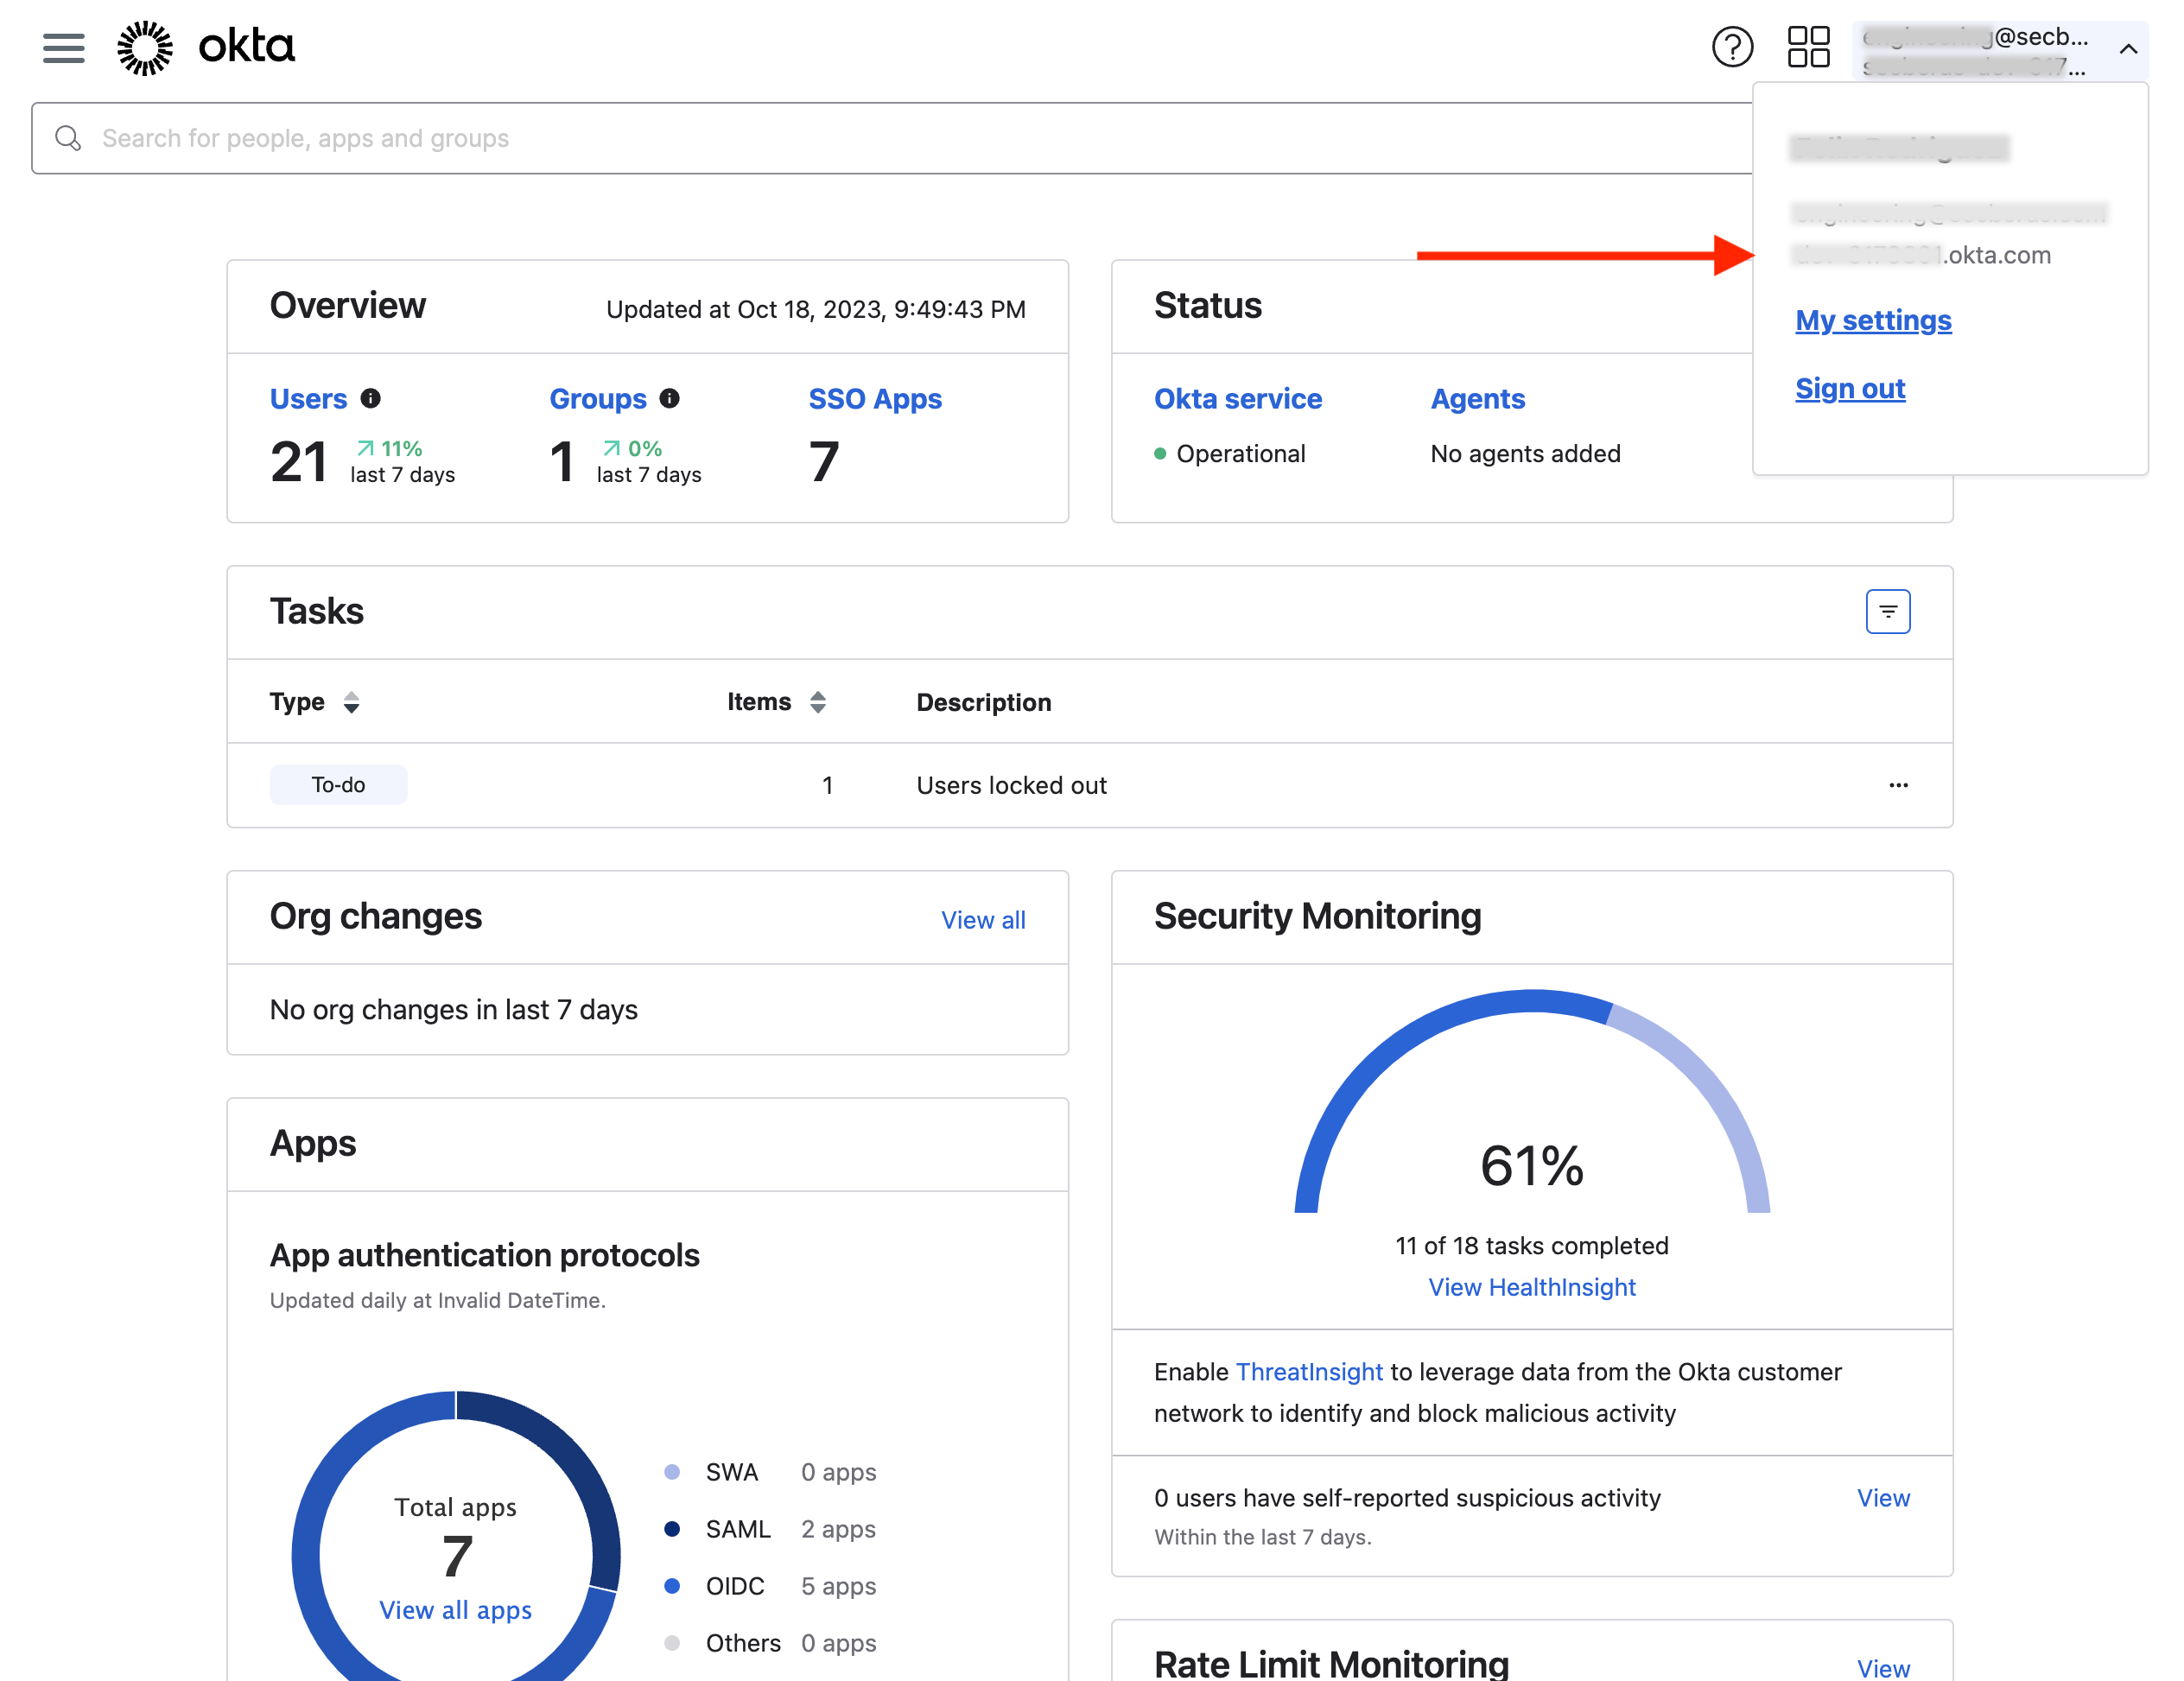Click the 7 SSO apps count
The height and width of the screenshot is (1681, 2184).
click(824, 462)
